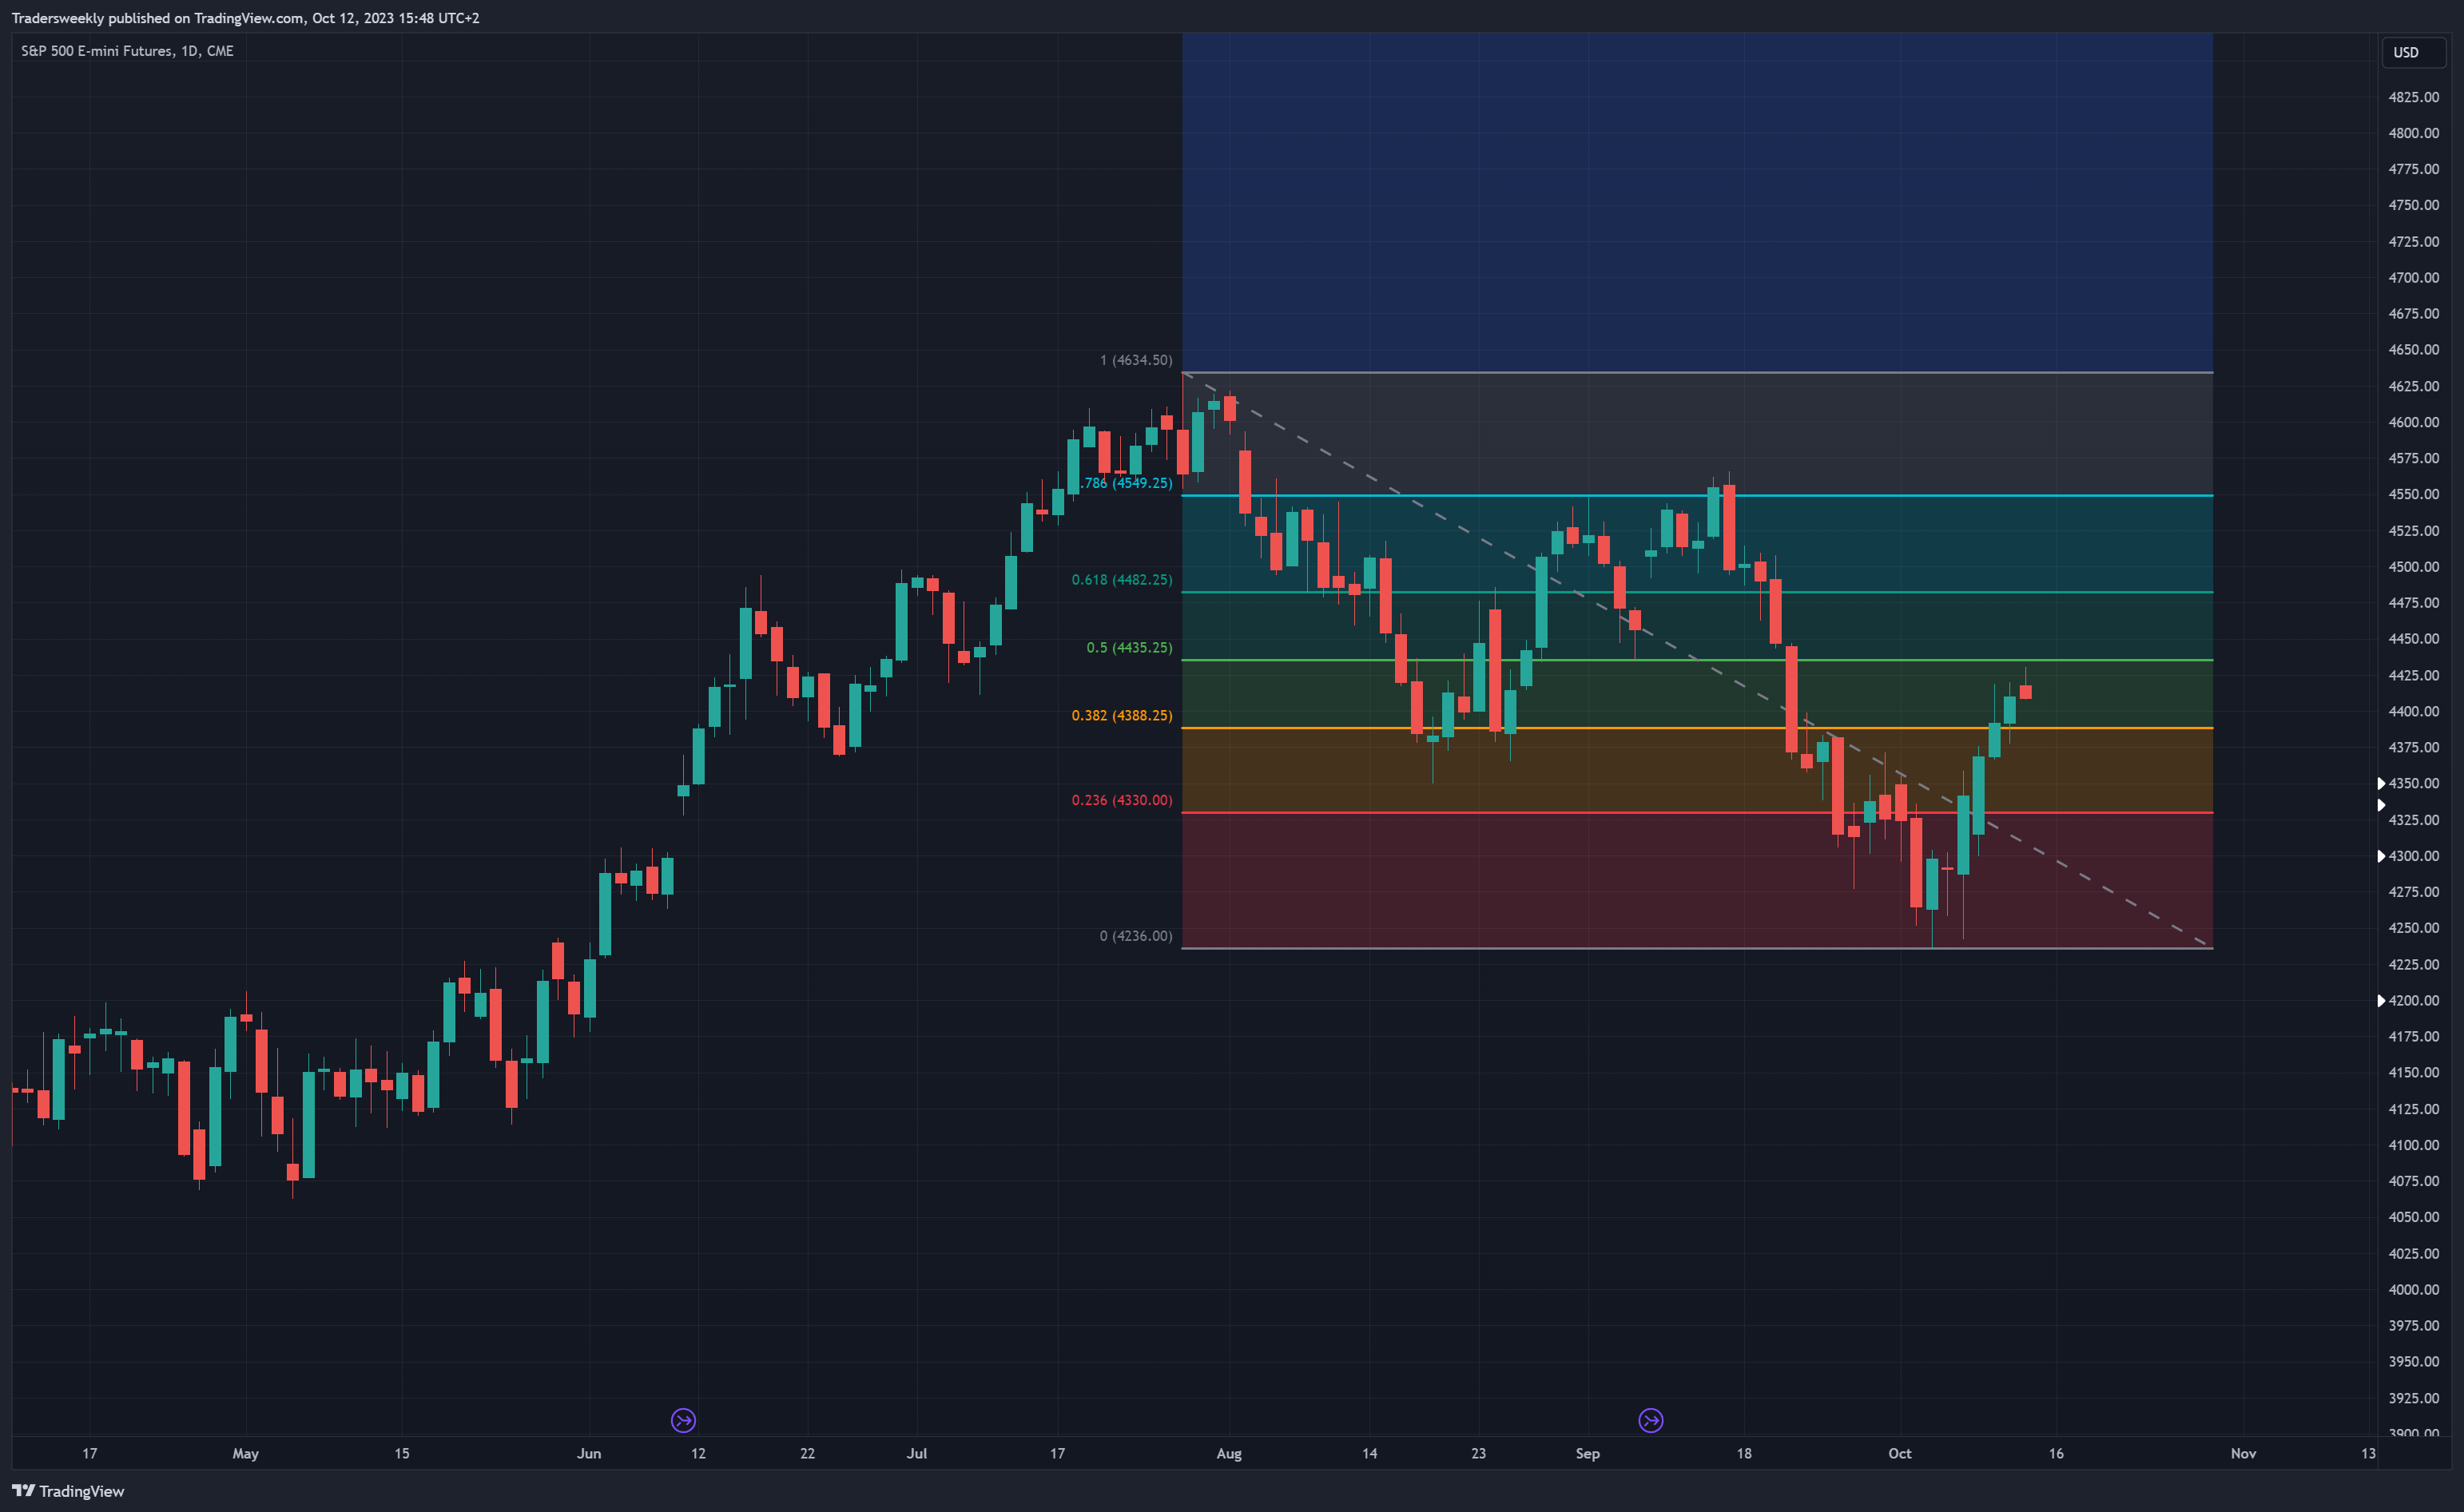Click the 4700.00 price axis label

click(2414, 278)
